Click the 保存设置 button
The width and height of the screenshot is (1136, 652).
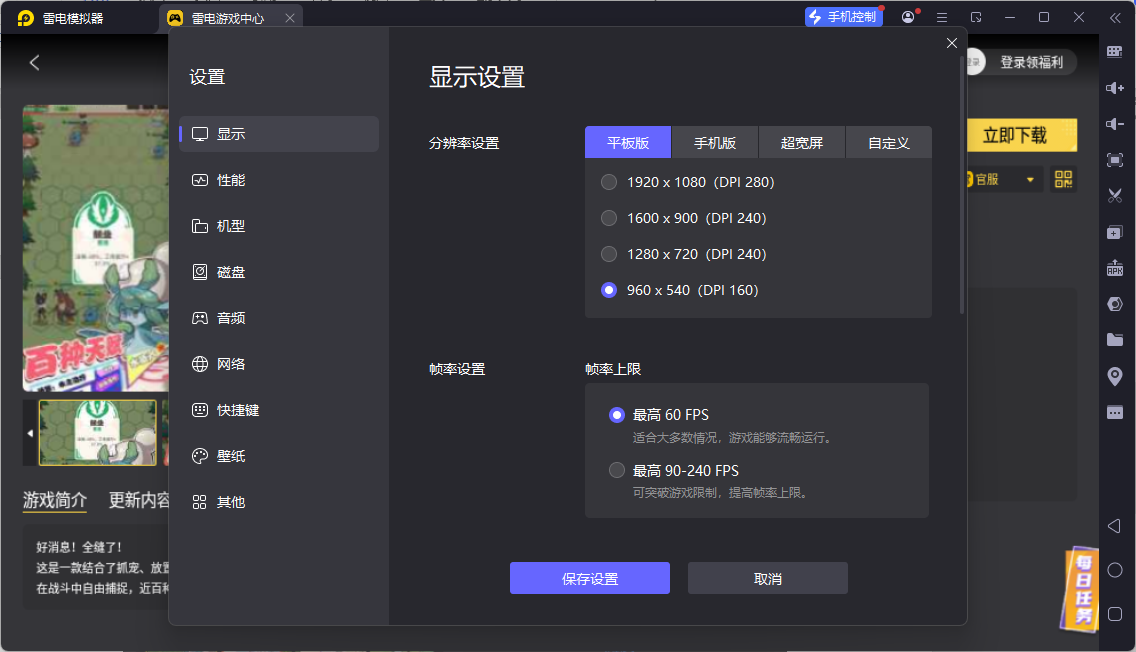589,578
